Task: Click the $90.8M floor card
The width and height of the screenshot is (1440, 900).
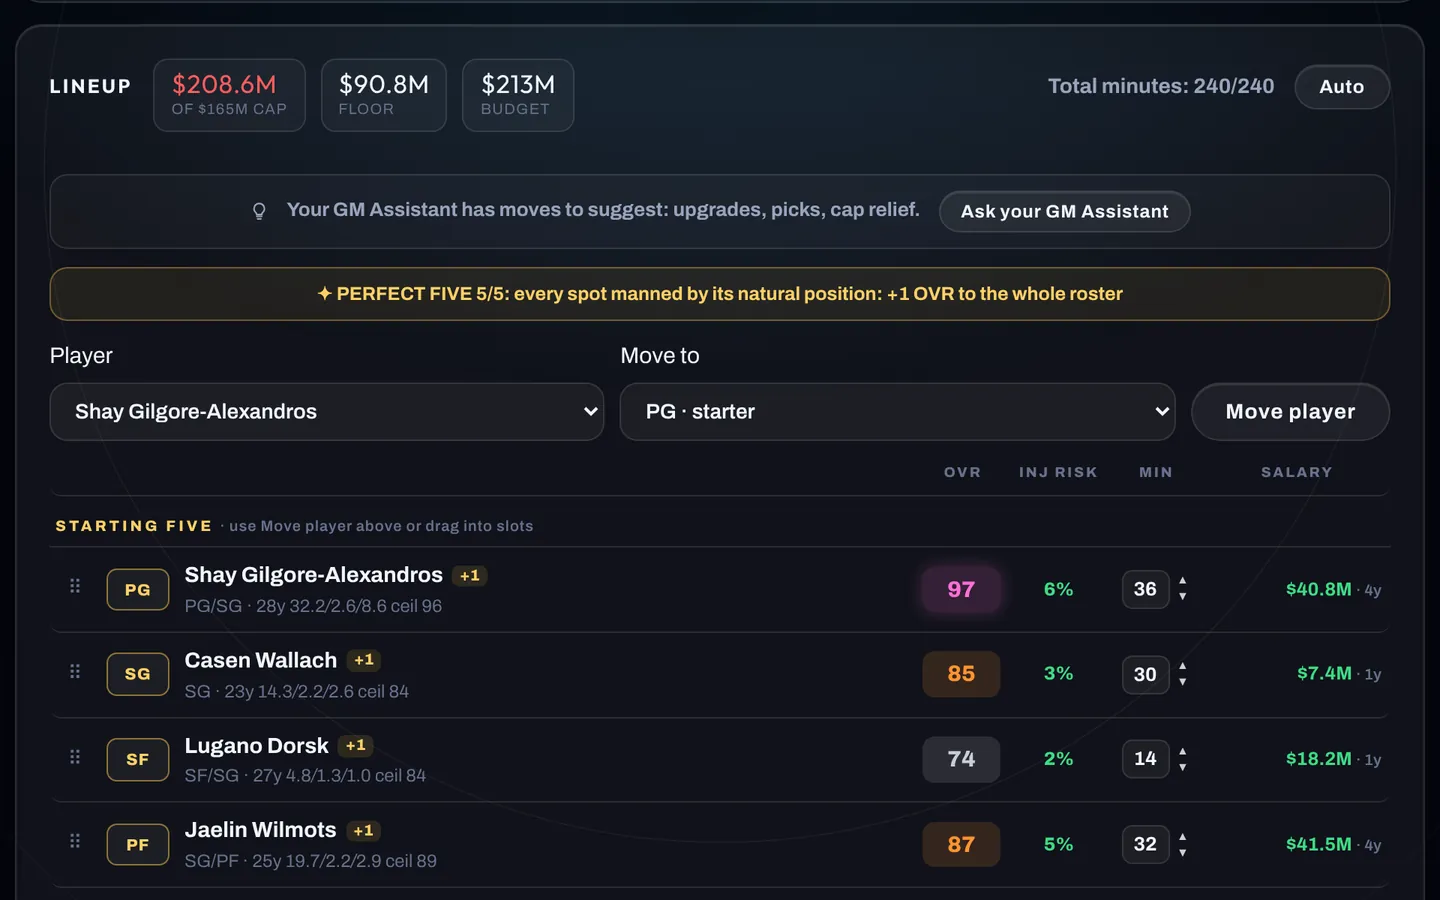Action: (383, 95)
